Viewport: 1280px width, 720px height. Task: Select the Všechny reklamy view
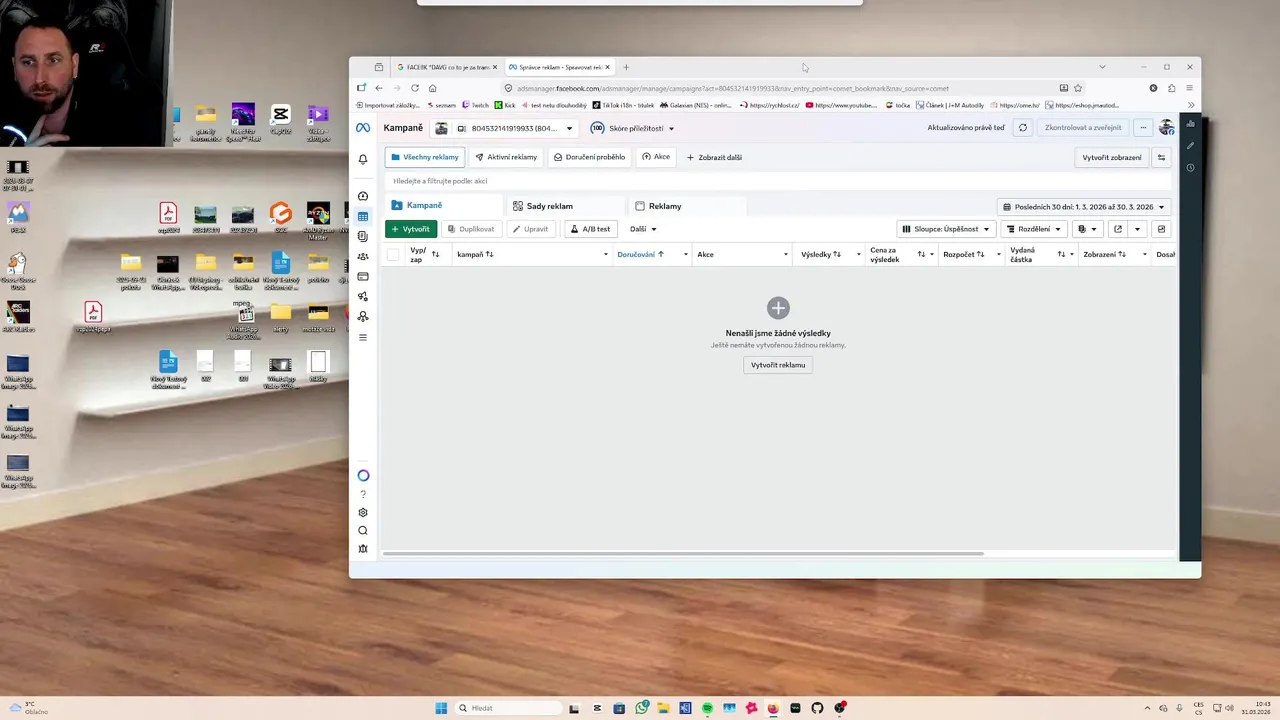pos(425,157)
